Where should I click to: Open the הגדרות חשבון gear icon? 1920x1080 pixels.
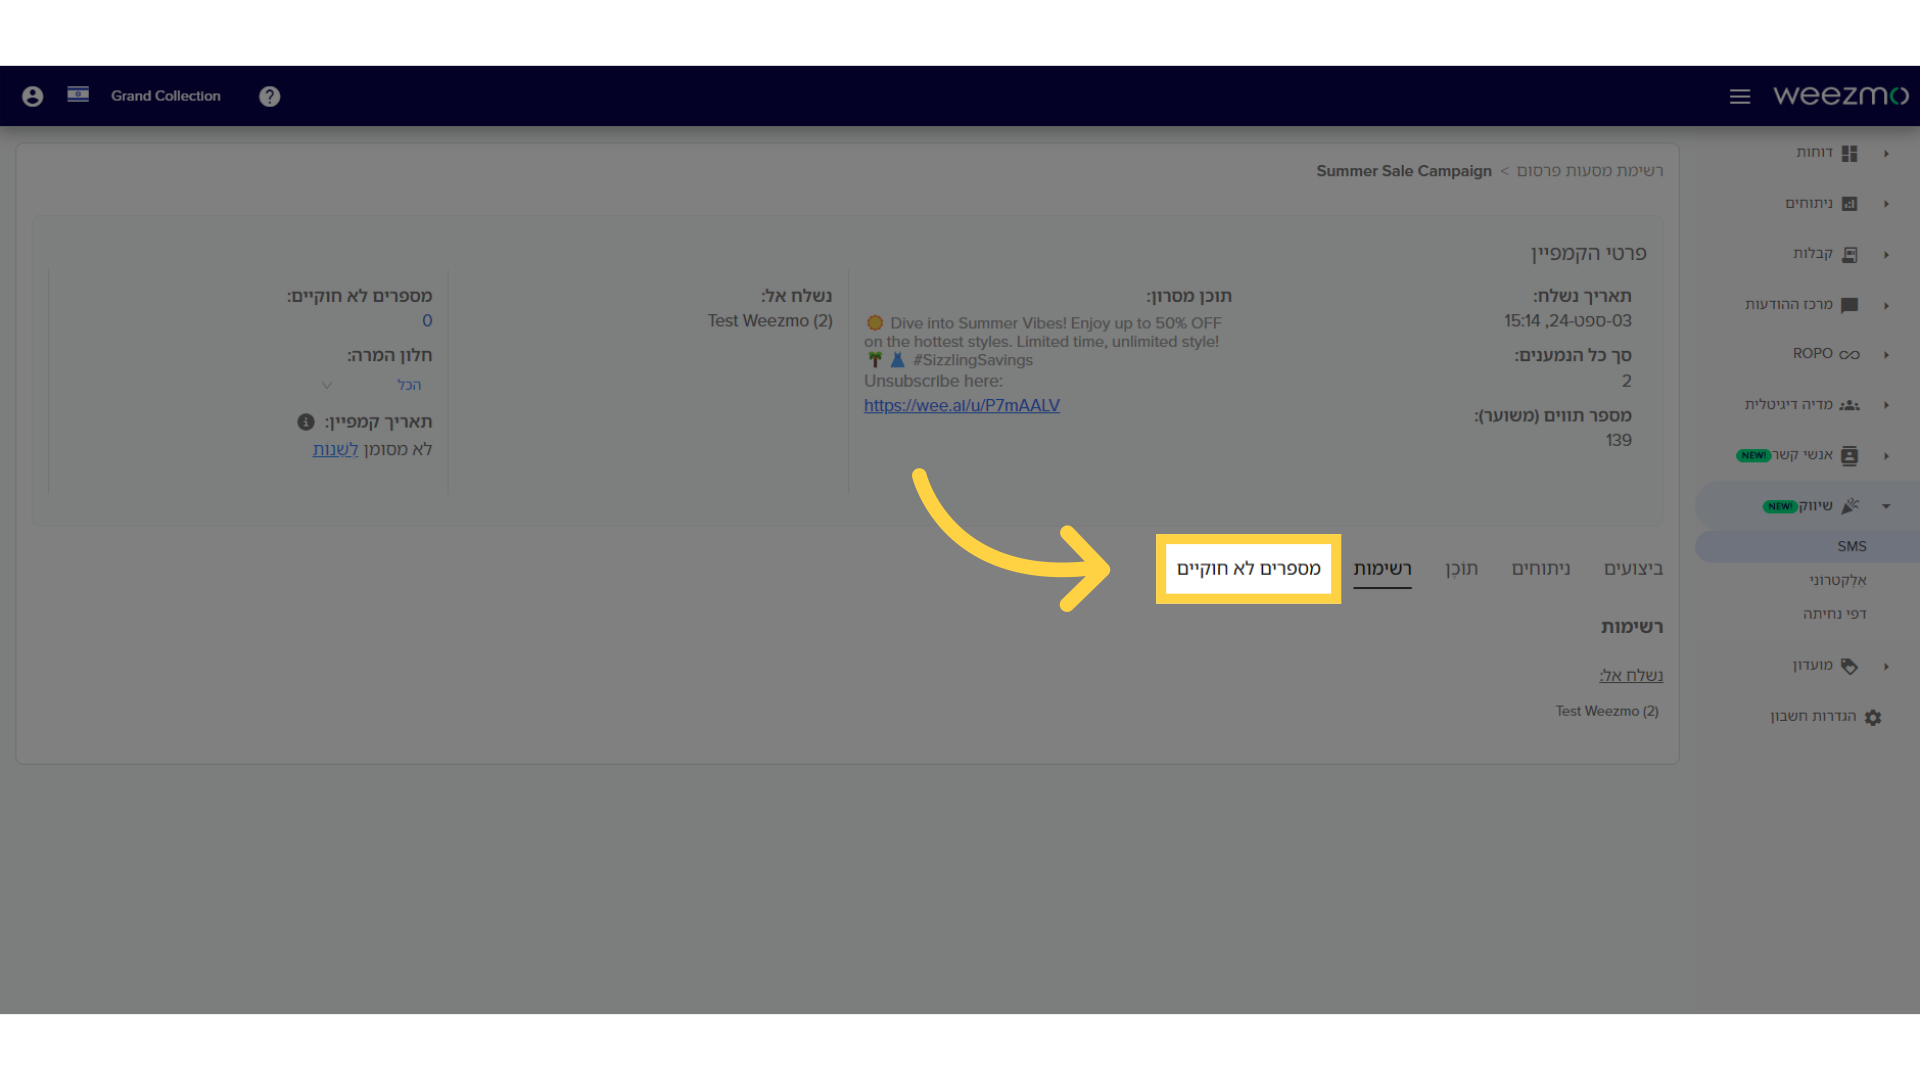pyautogui.click(x=1873, y=717)
